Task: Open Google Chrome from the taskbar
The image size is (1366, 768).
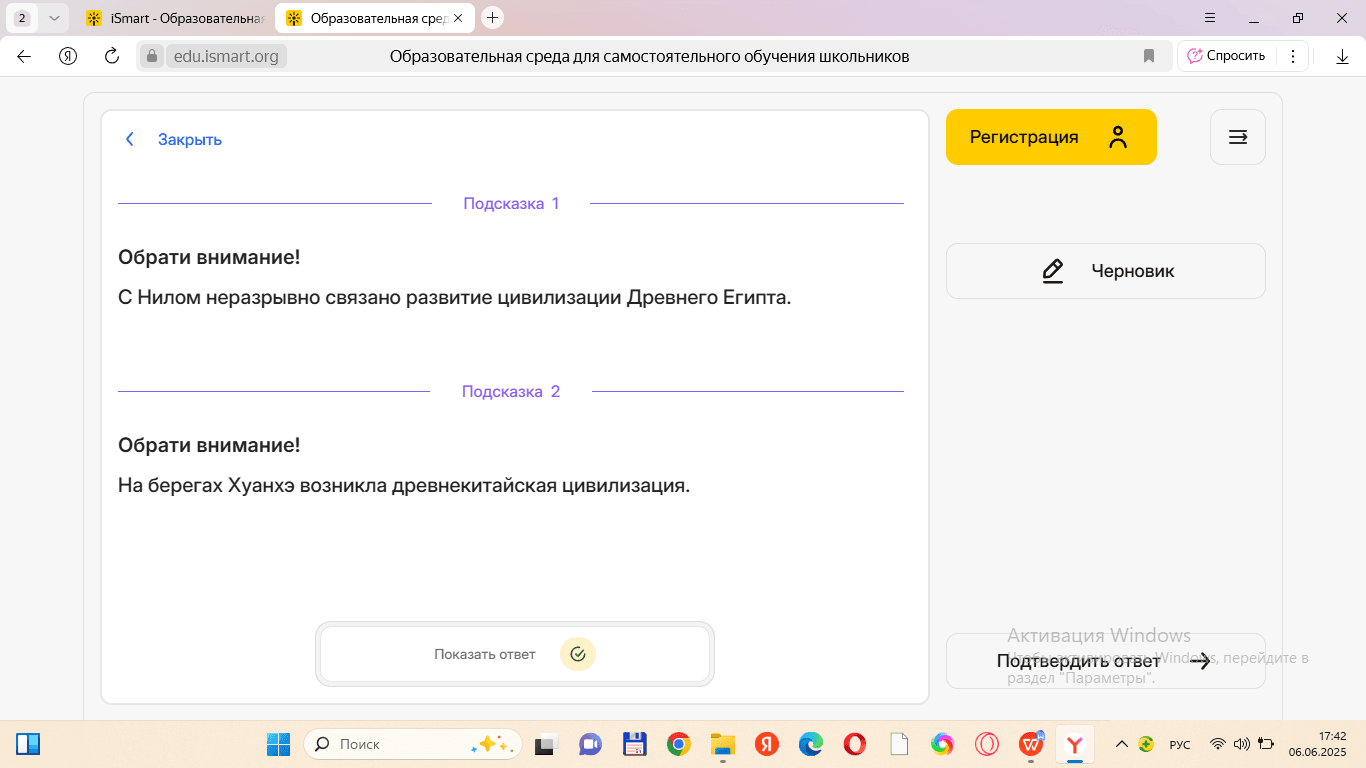Action: 679,744
